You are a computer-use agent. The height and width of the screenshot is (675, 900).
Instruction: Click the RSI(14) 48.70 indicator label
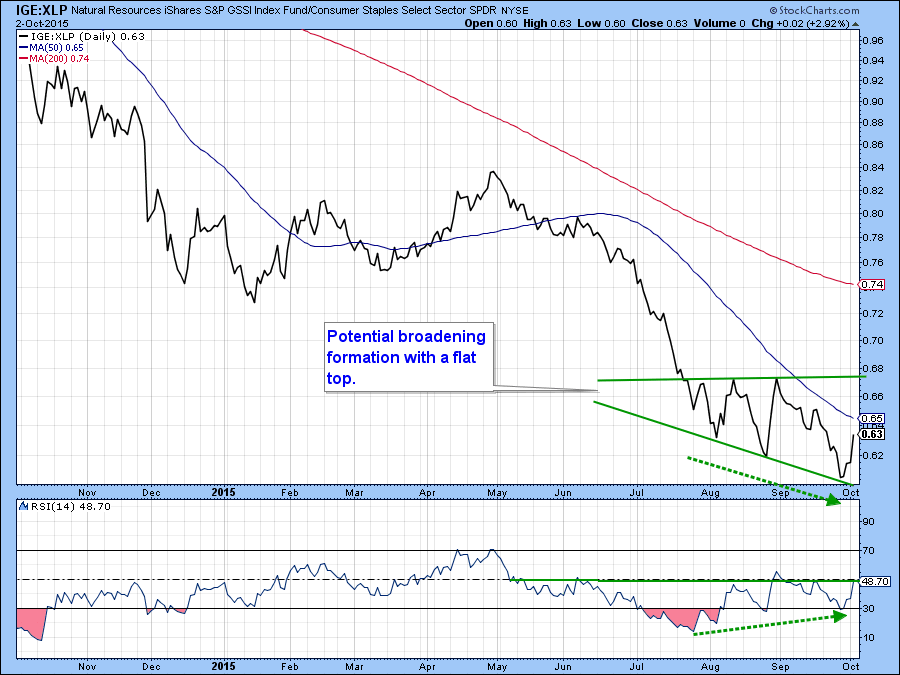point(71,506)
